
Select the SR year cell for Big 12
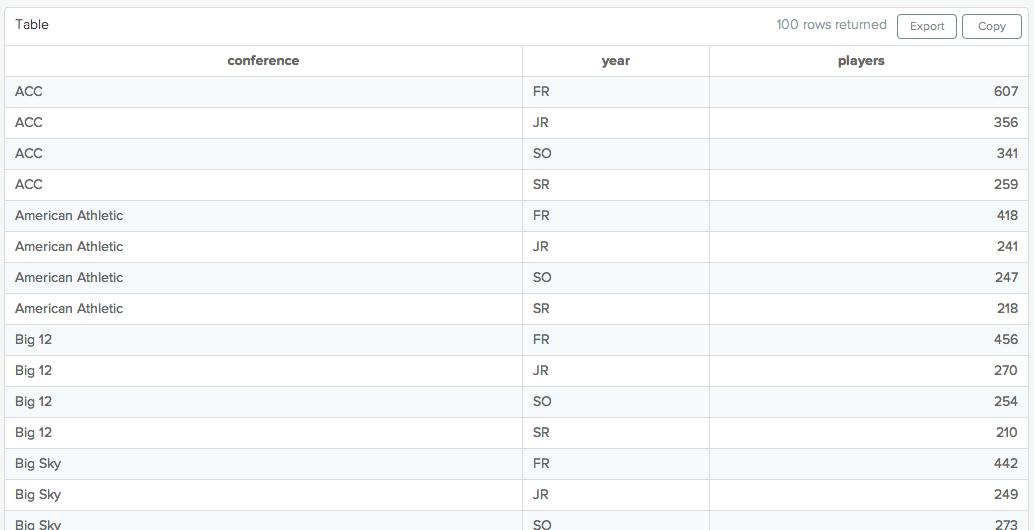click(x=542, y=433)
